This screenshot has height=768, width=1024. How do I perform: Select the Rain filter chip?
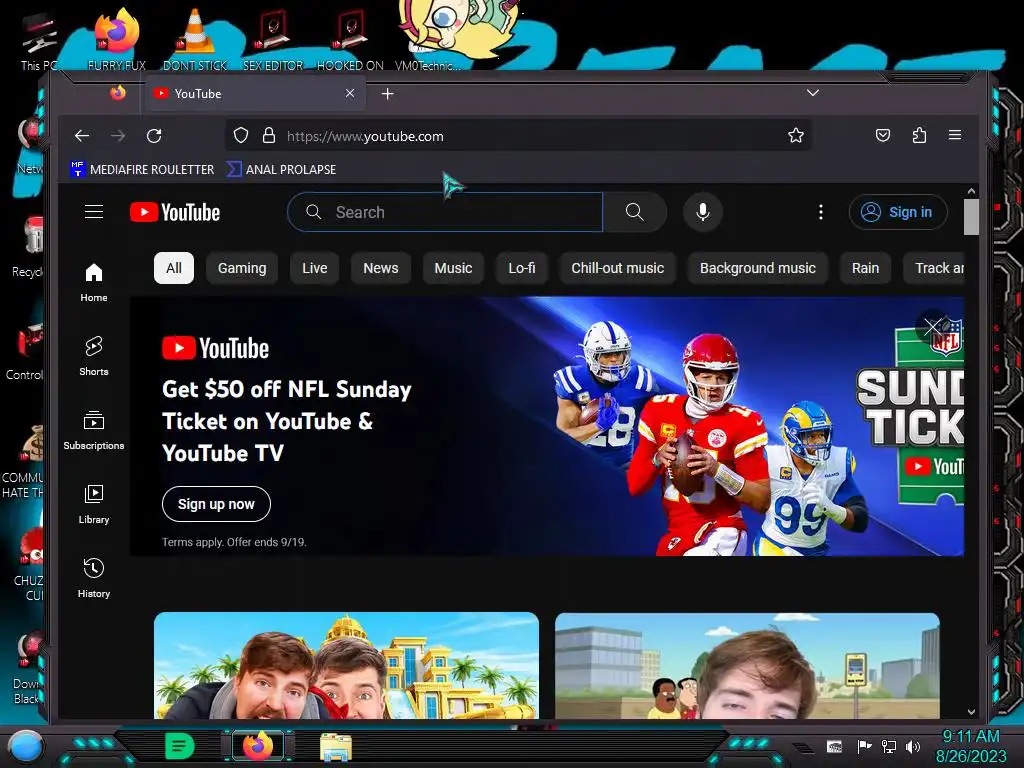[865, 268]
